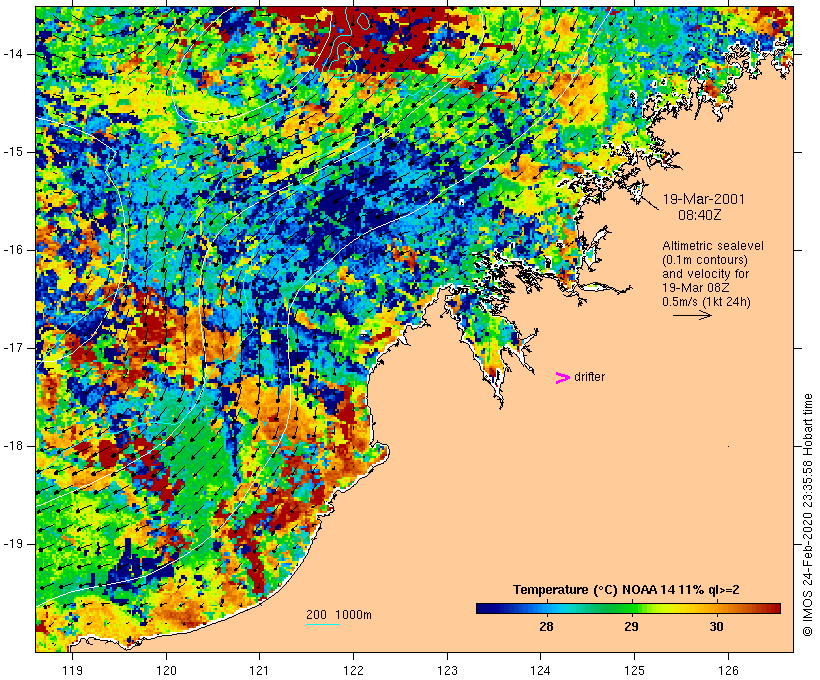Click the 122 longitude axis label

coord(354,670)
